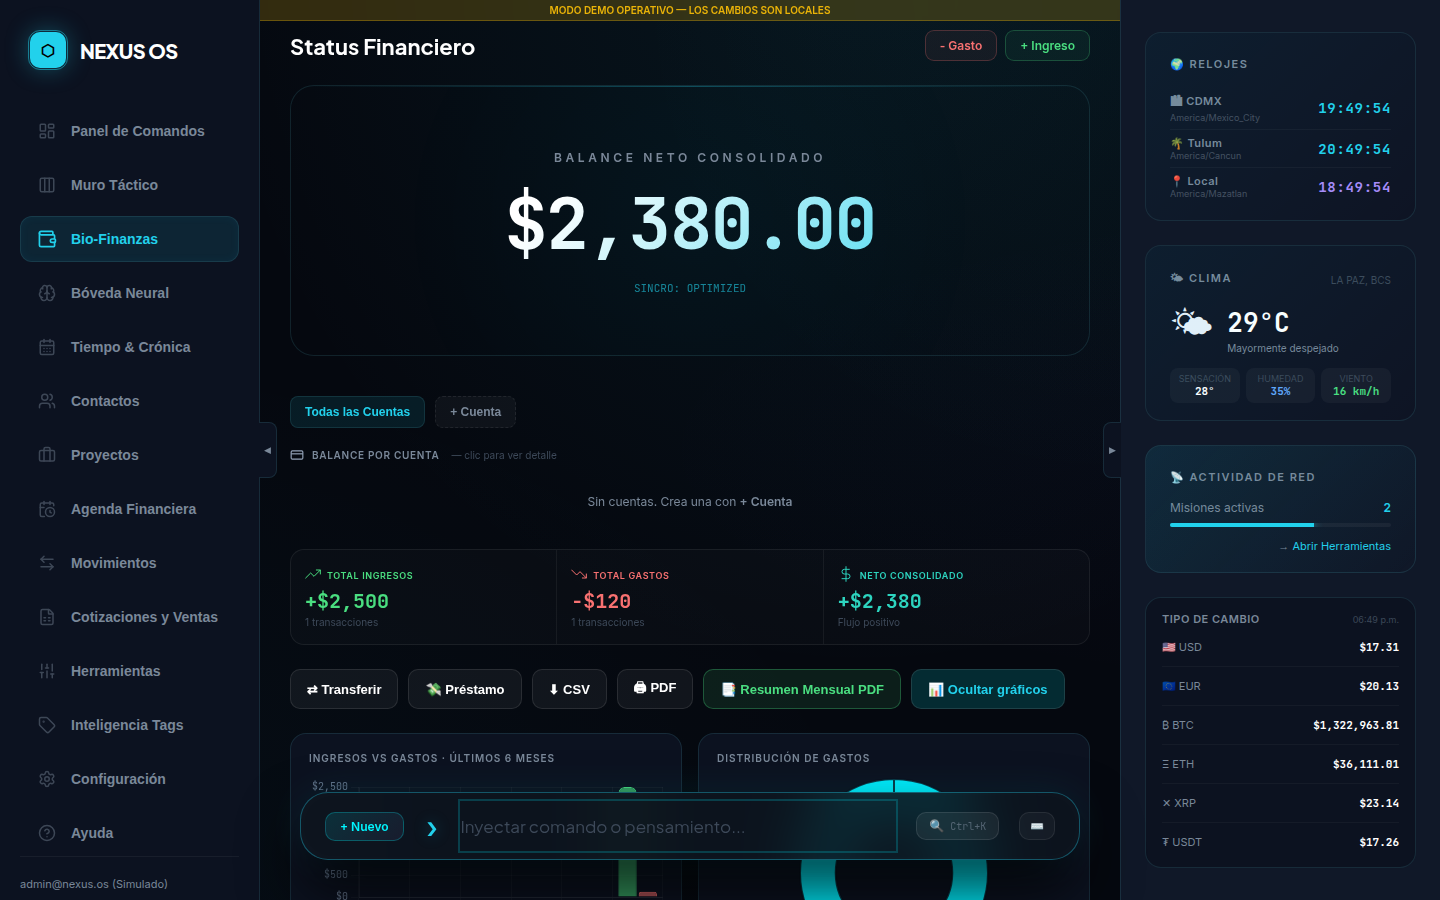Click the + Nuevo button in command bar
This screenshot has width=1440, height=900.
364,827
